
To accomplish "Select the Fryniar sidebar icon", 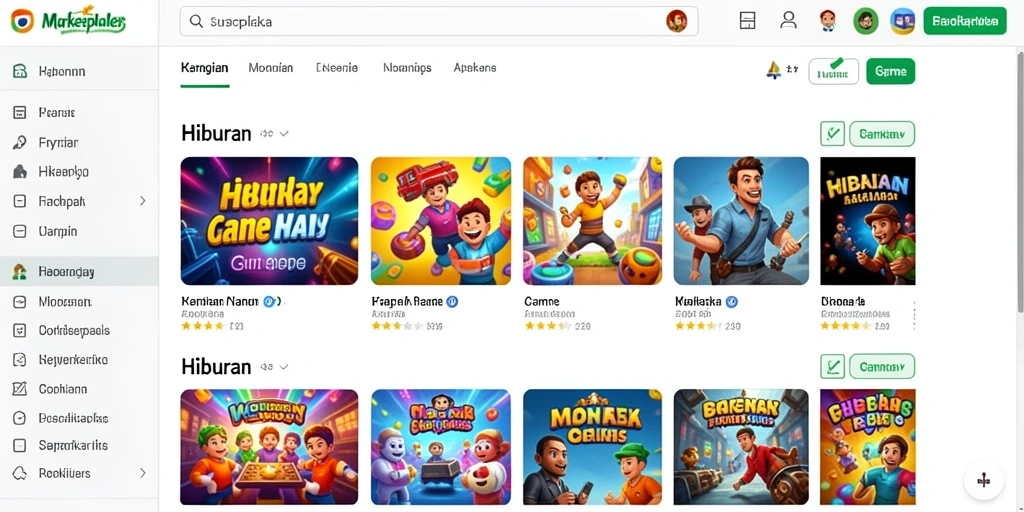I will (x=20, y=142).
